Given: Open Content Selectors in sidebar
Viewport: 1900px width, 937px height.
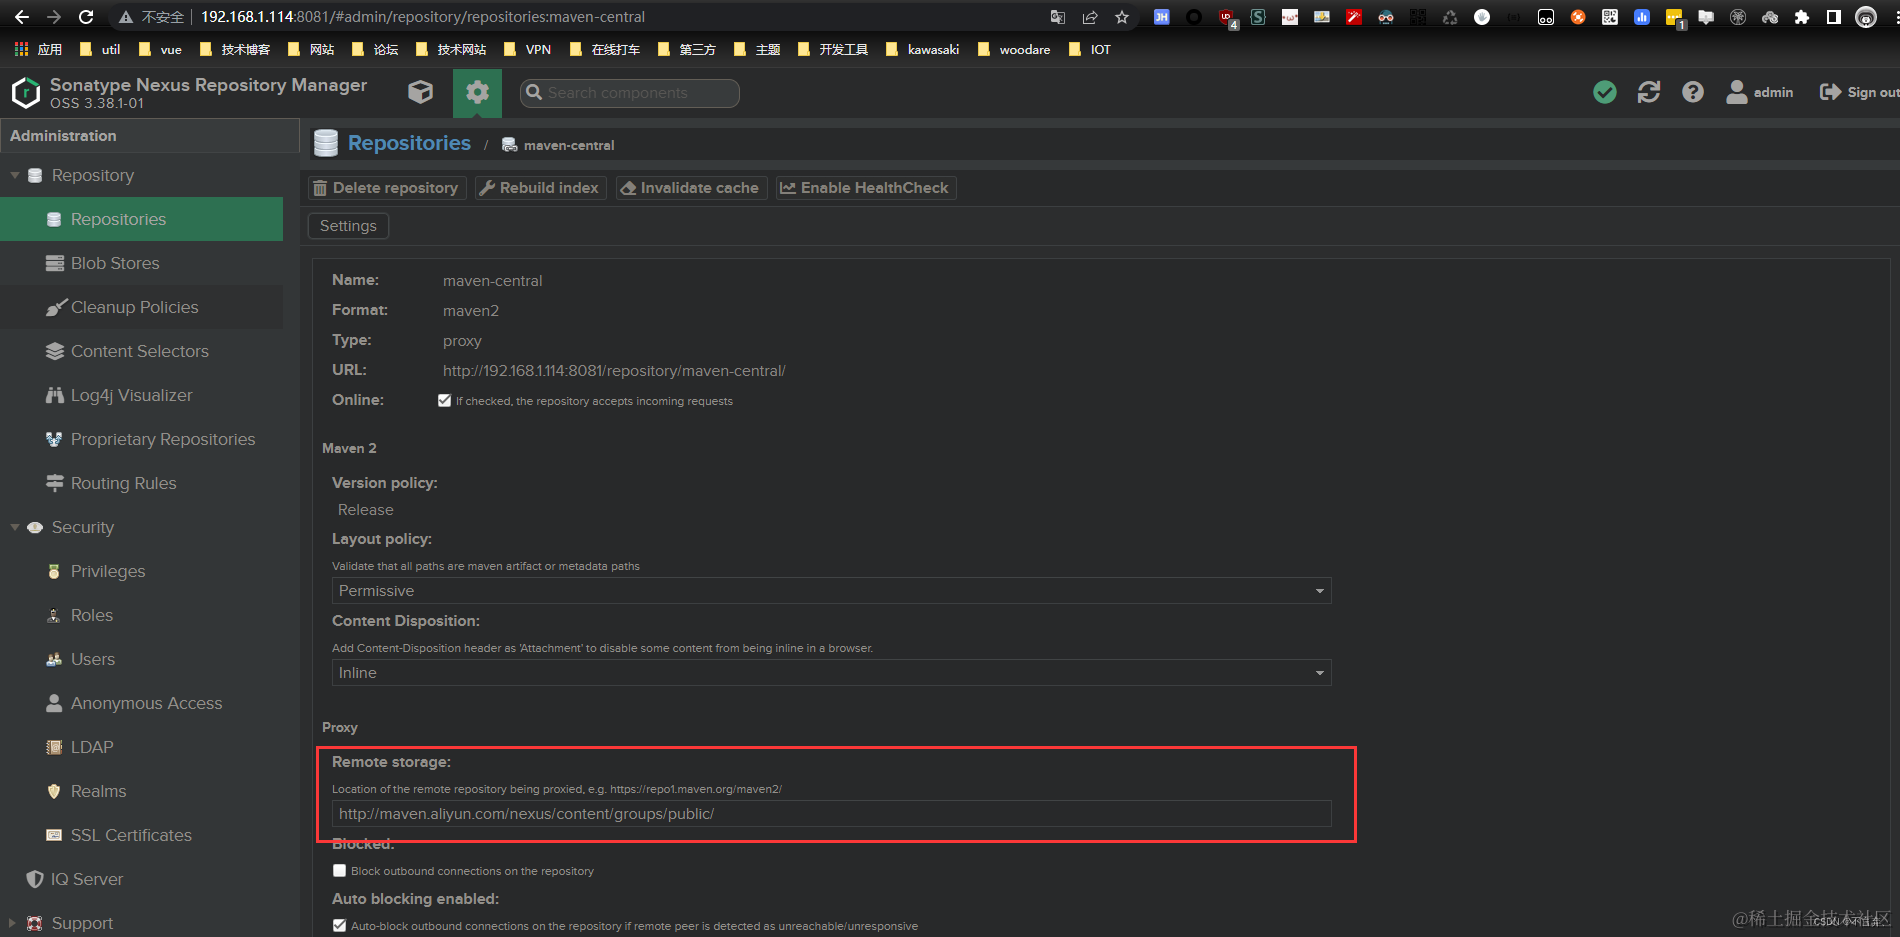Looking at the screenshot, I should [x=141, y=351].
